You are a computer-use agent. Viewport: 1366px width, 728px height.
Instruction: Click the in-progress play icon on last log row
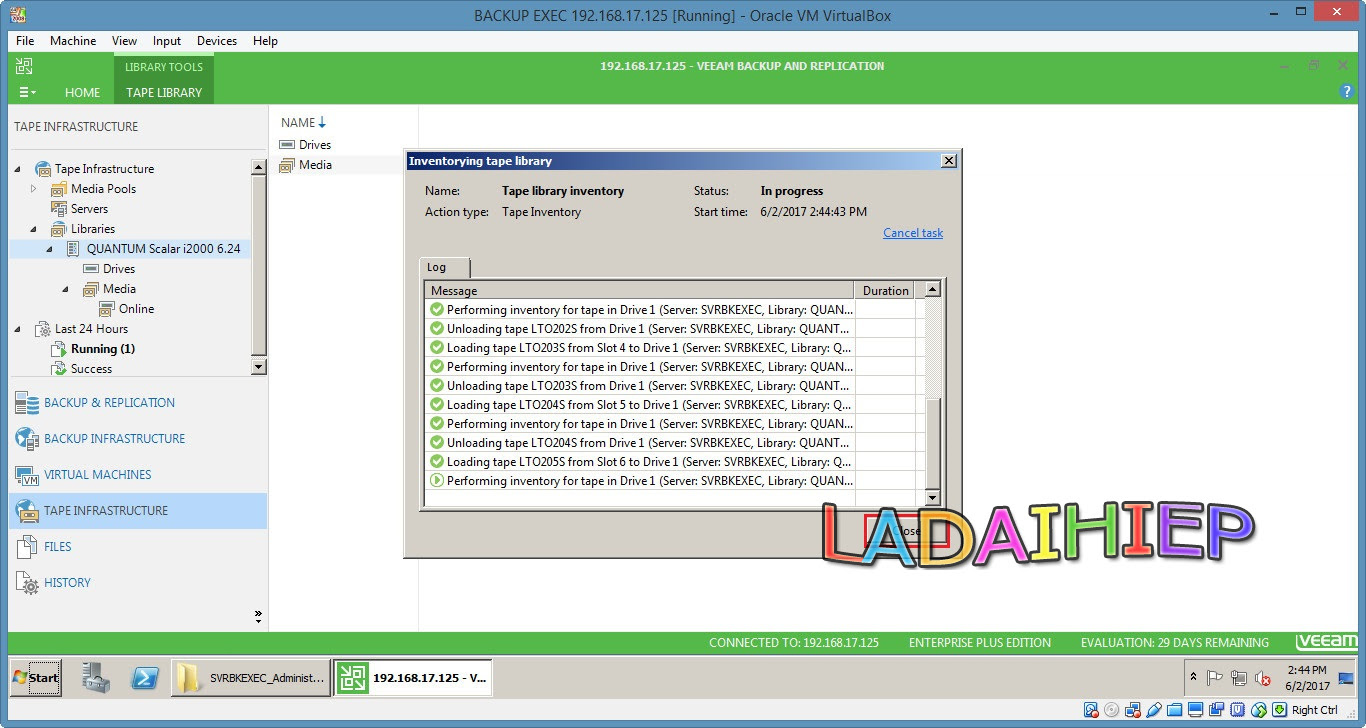[x=437, y=481]
